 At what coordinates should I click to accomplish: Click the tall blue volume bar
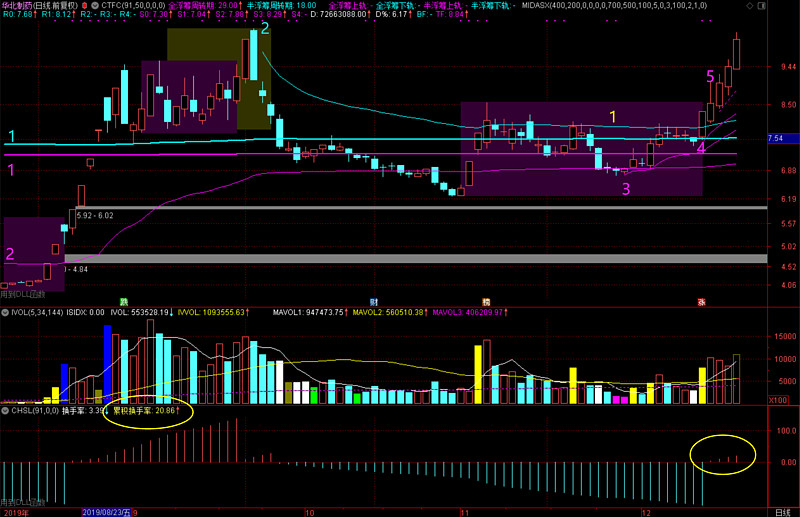[x=108, y=364]
